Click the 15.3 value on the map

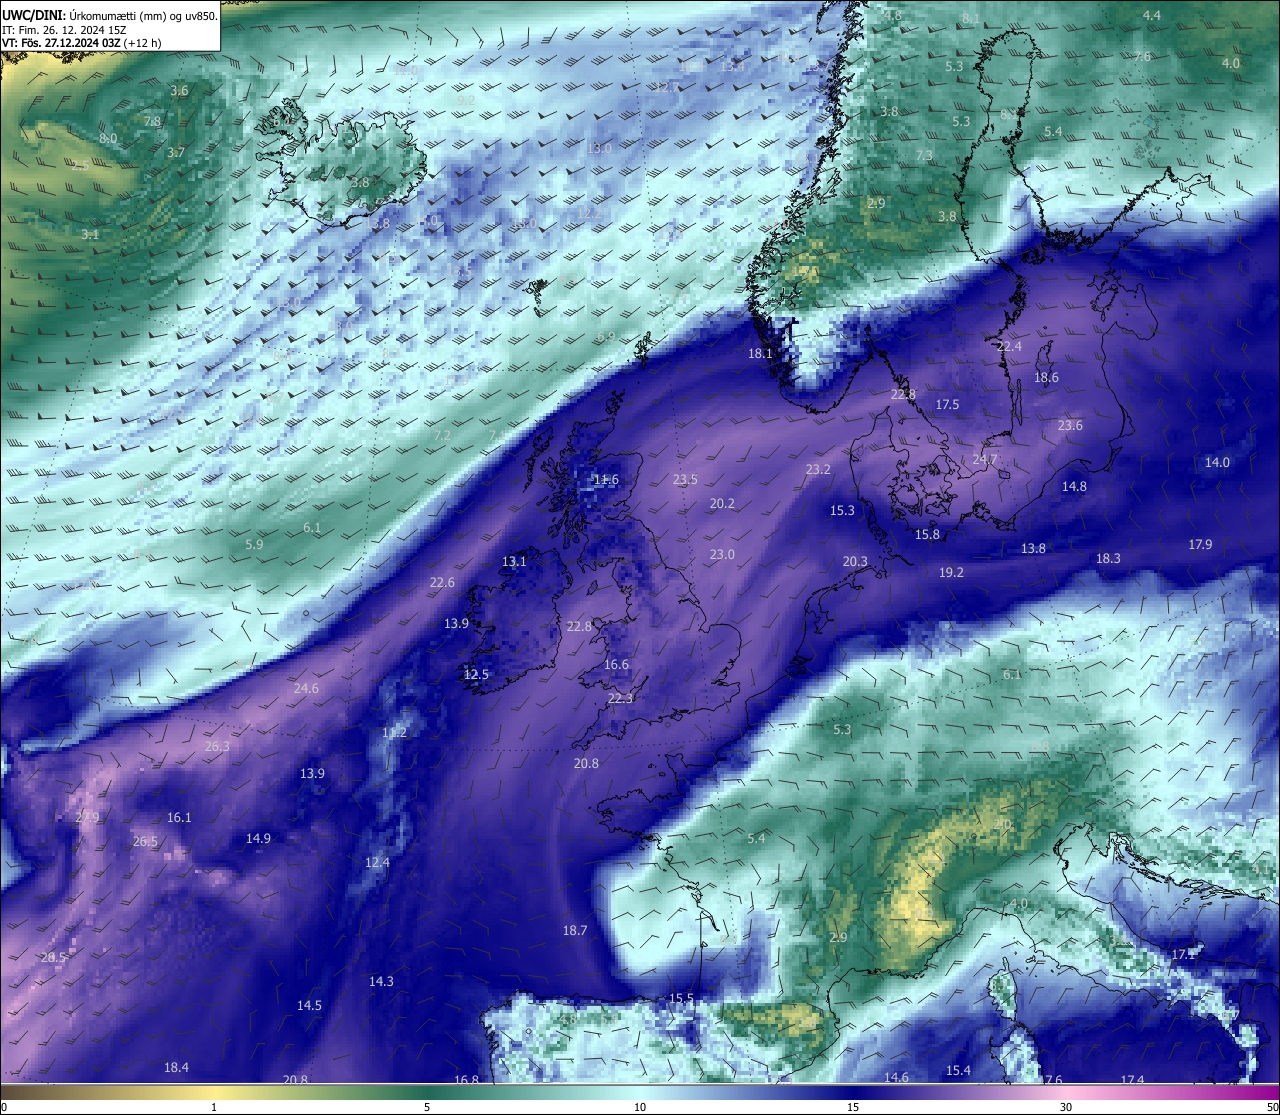pyautogui.click(x=842, y=510)
